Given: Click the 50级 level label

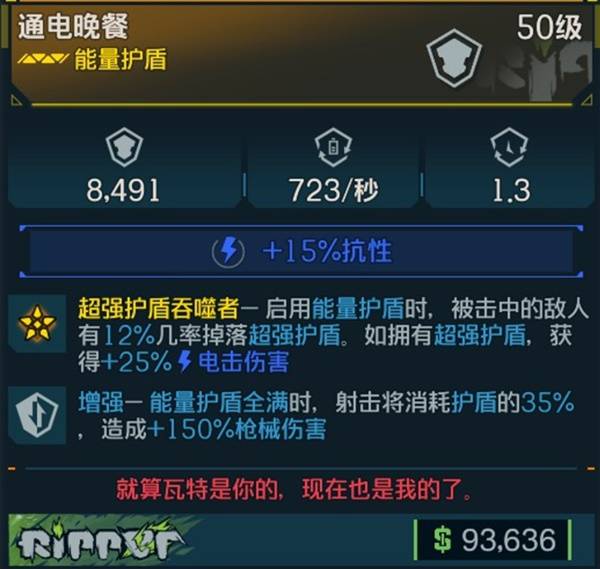Looking at the screenshot, I should pos(549,28).
